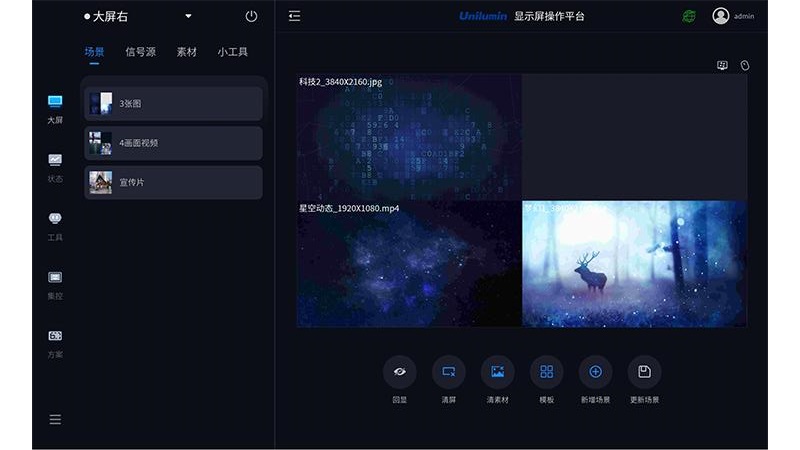Viewport: 800px width, 450px height.
Task: Select the deer forest window on canvas
Action: [x=634, y=264]
